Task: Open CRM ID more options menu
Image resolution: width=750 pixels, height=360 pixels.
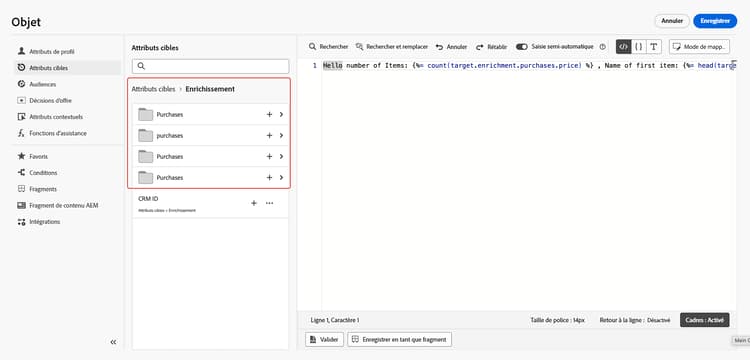Action: click(269, 203)
